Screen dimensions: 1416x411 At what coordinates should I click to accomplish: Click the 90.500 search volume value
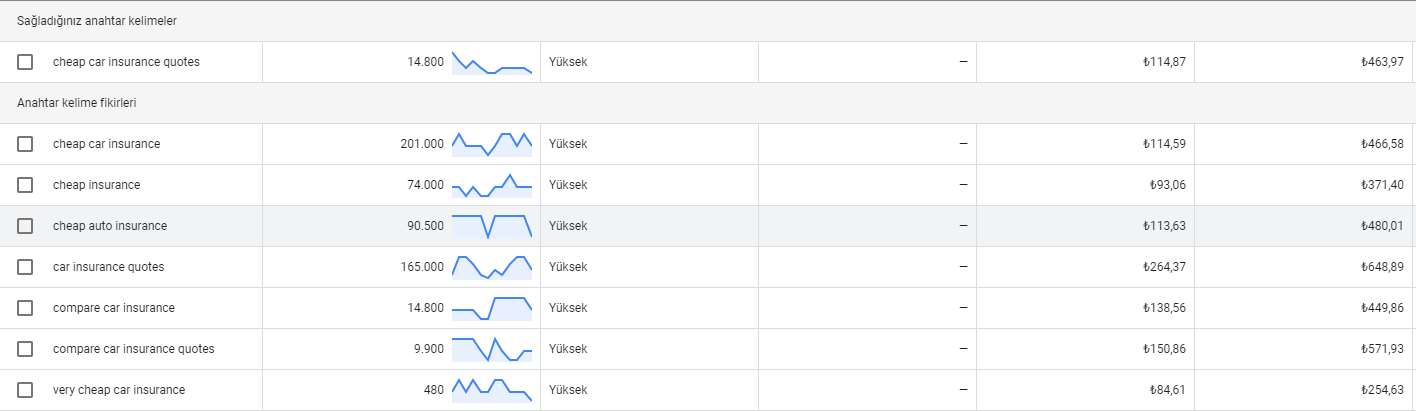point(425,226)
